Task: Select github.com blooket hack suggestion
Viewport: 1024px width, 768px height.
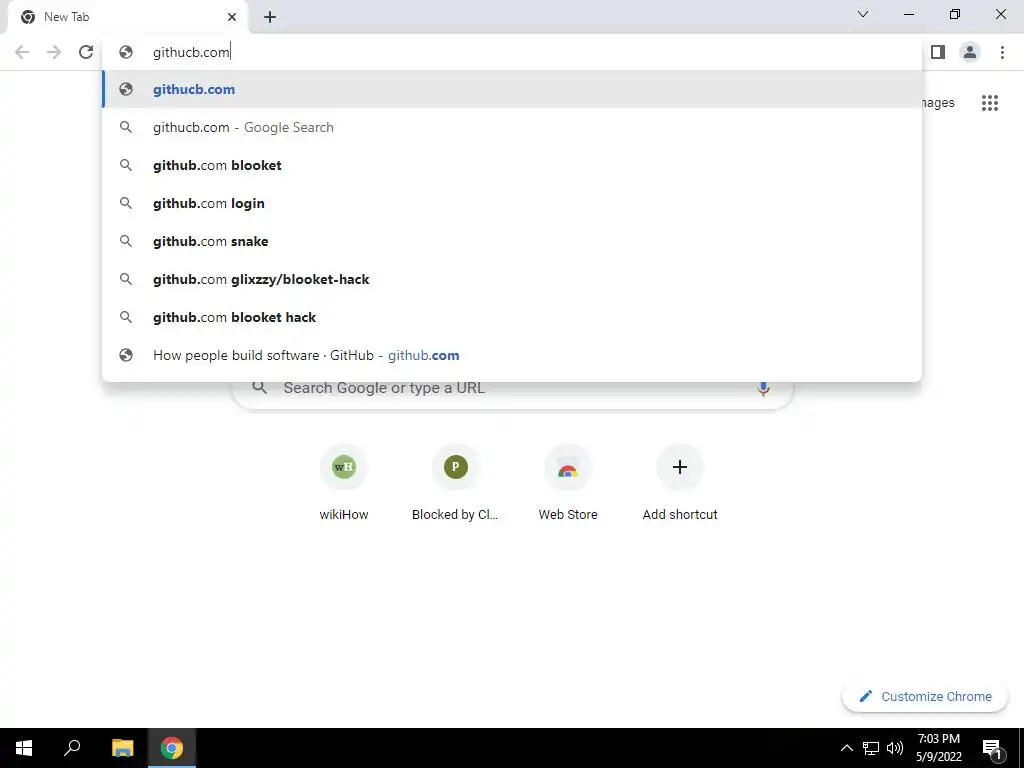Action: (512, 317)
